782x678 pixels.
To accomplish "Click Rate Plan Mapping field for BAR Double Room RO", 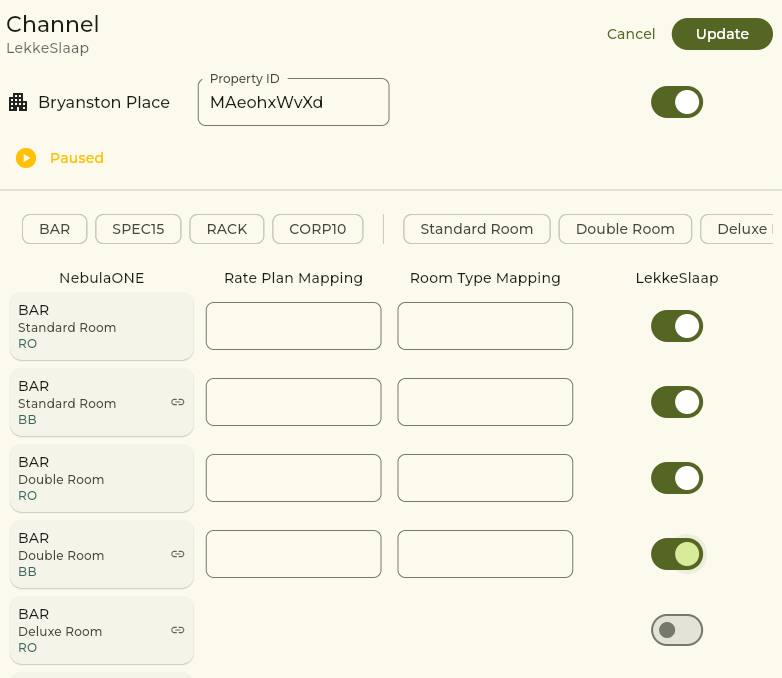I will (294, 478).
